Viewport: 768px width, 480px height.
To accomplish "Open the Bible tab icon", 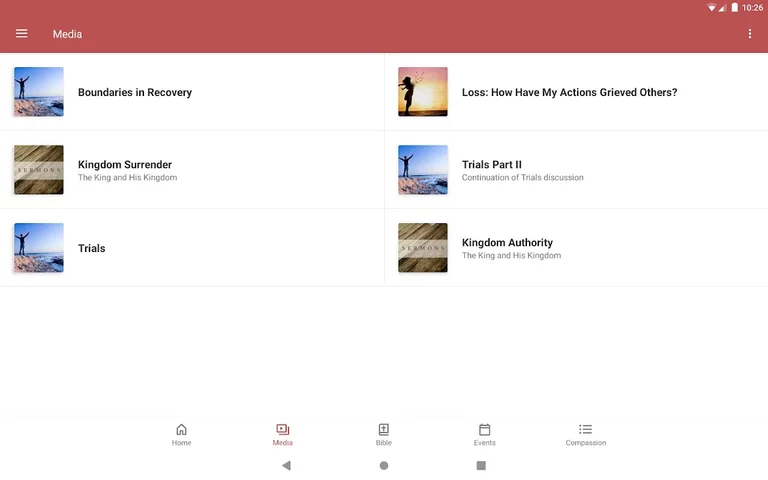I will coord(383,429).
